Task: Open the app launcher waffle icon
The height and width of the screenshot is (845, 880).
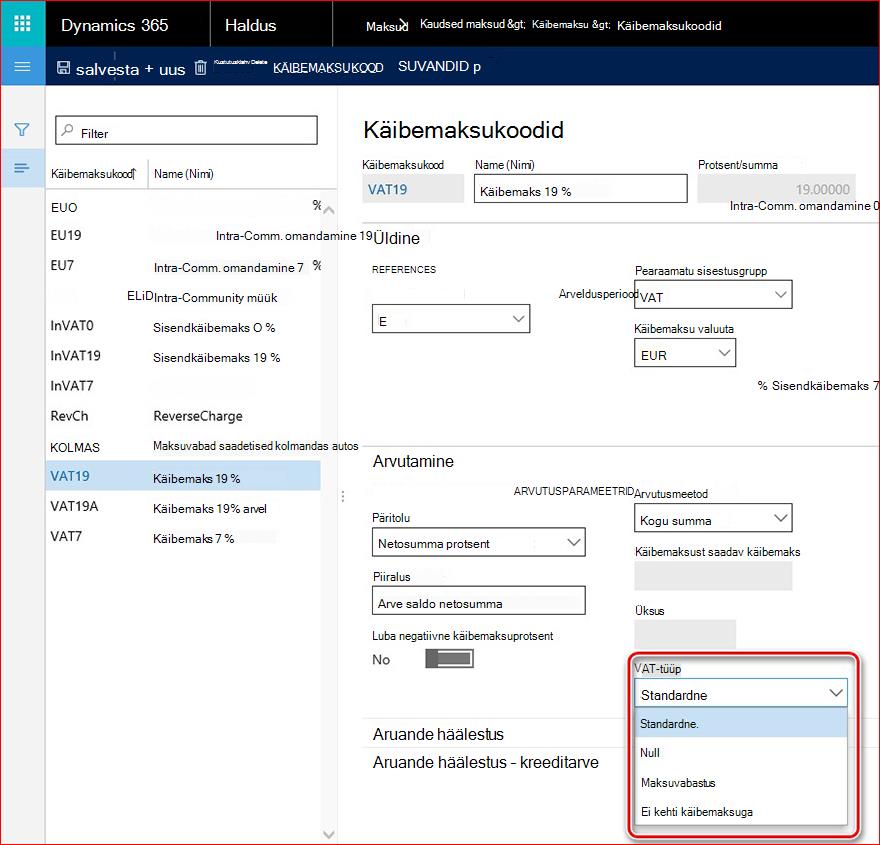Action: (x=22, y=24)
